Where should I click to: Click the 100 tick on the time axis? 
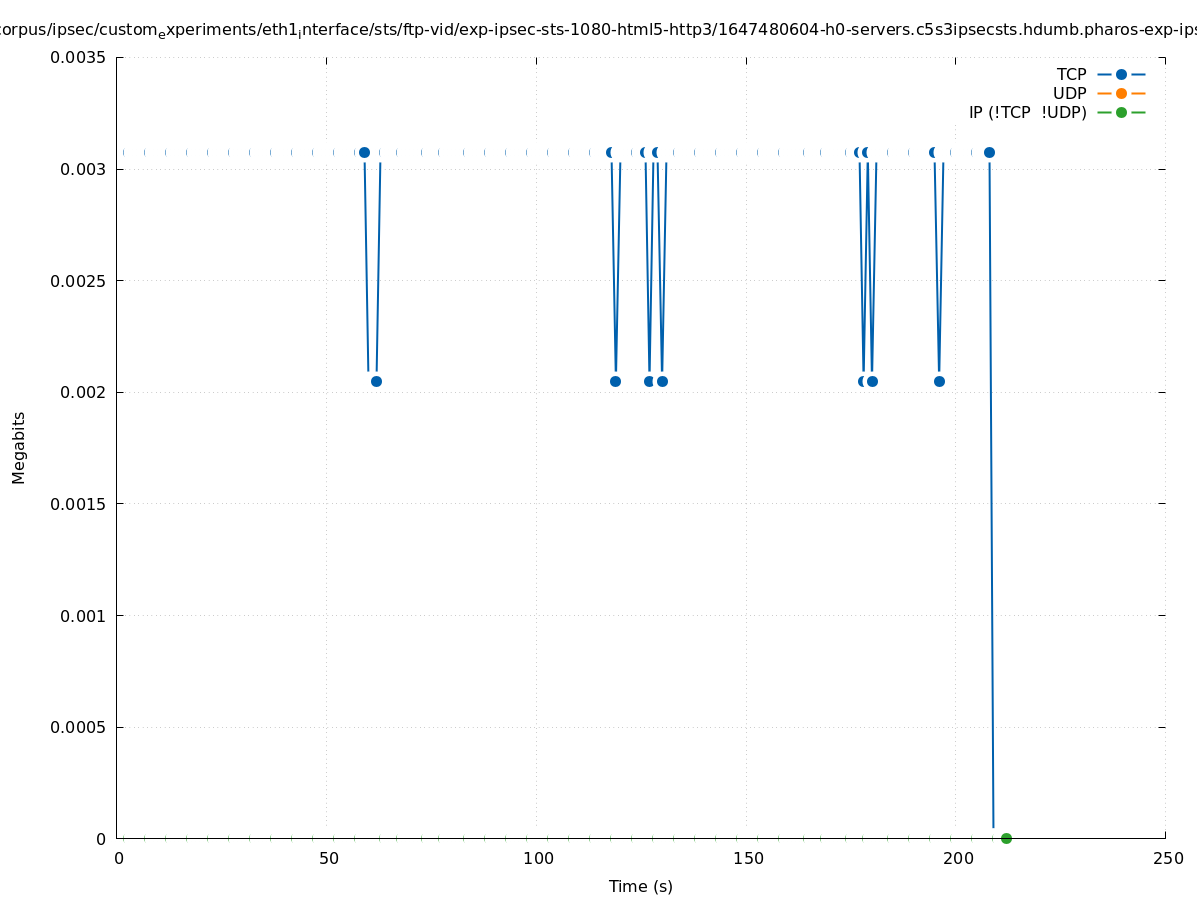point(538,858)
